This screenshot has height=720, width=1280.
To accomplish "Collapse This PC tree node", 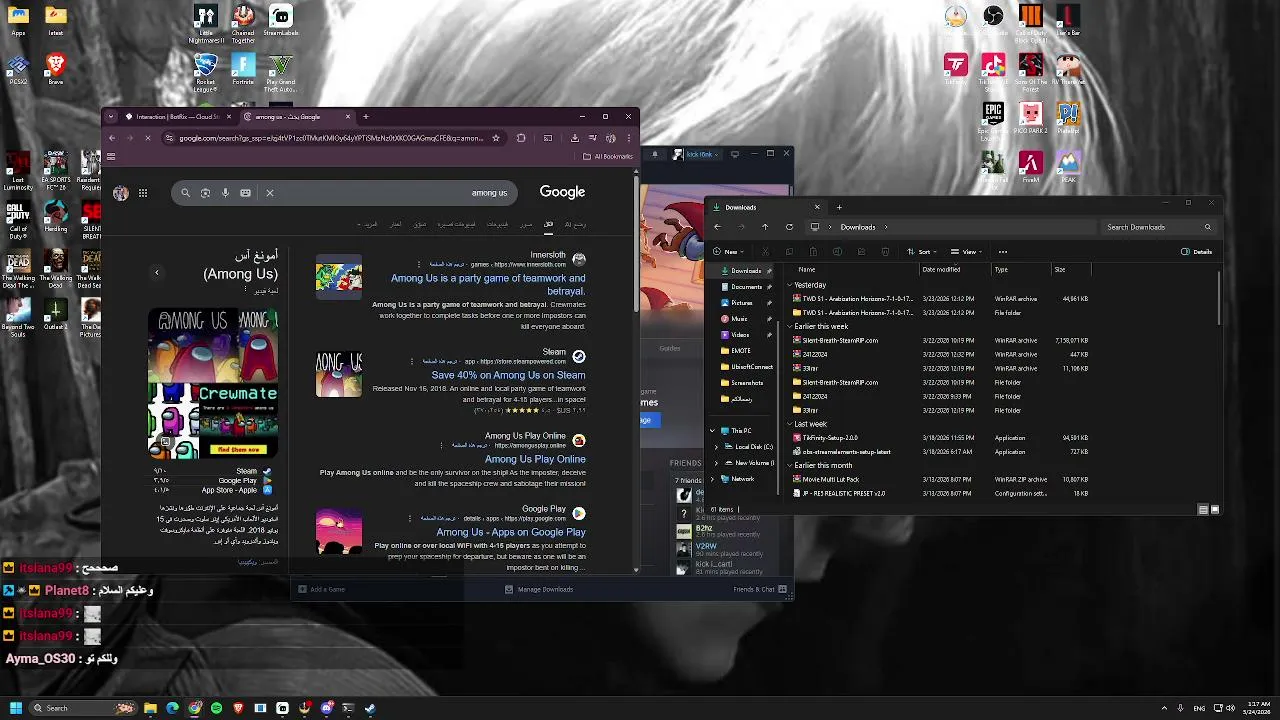I will pos(713,431).
